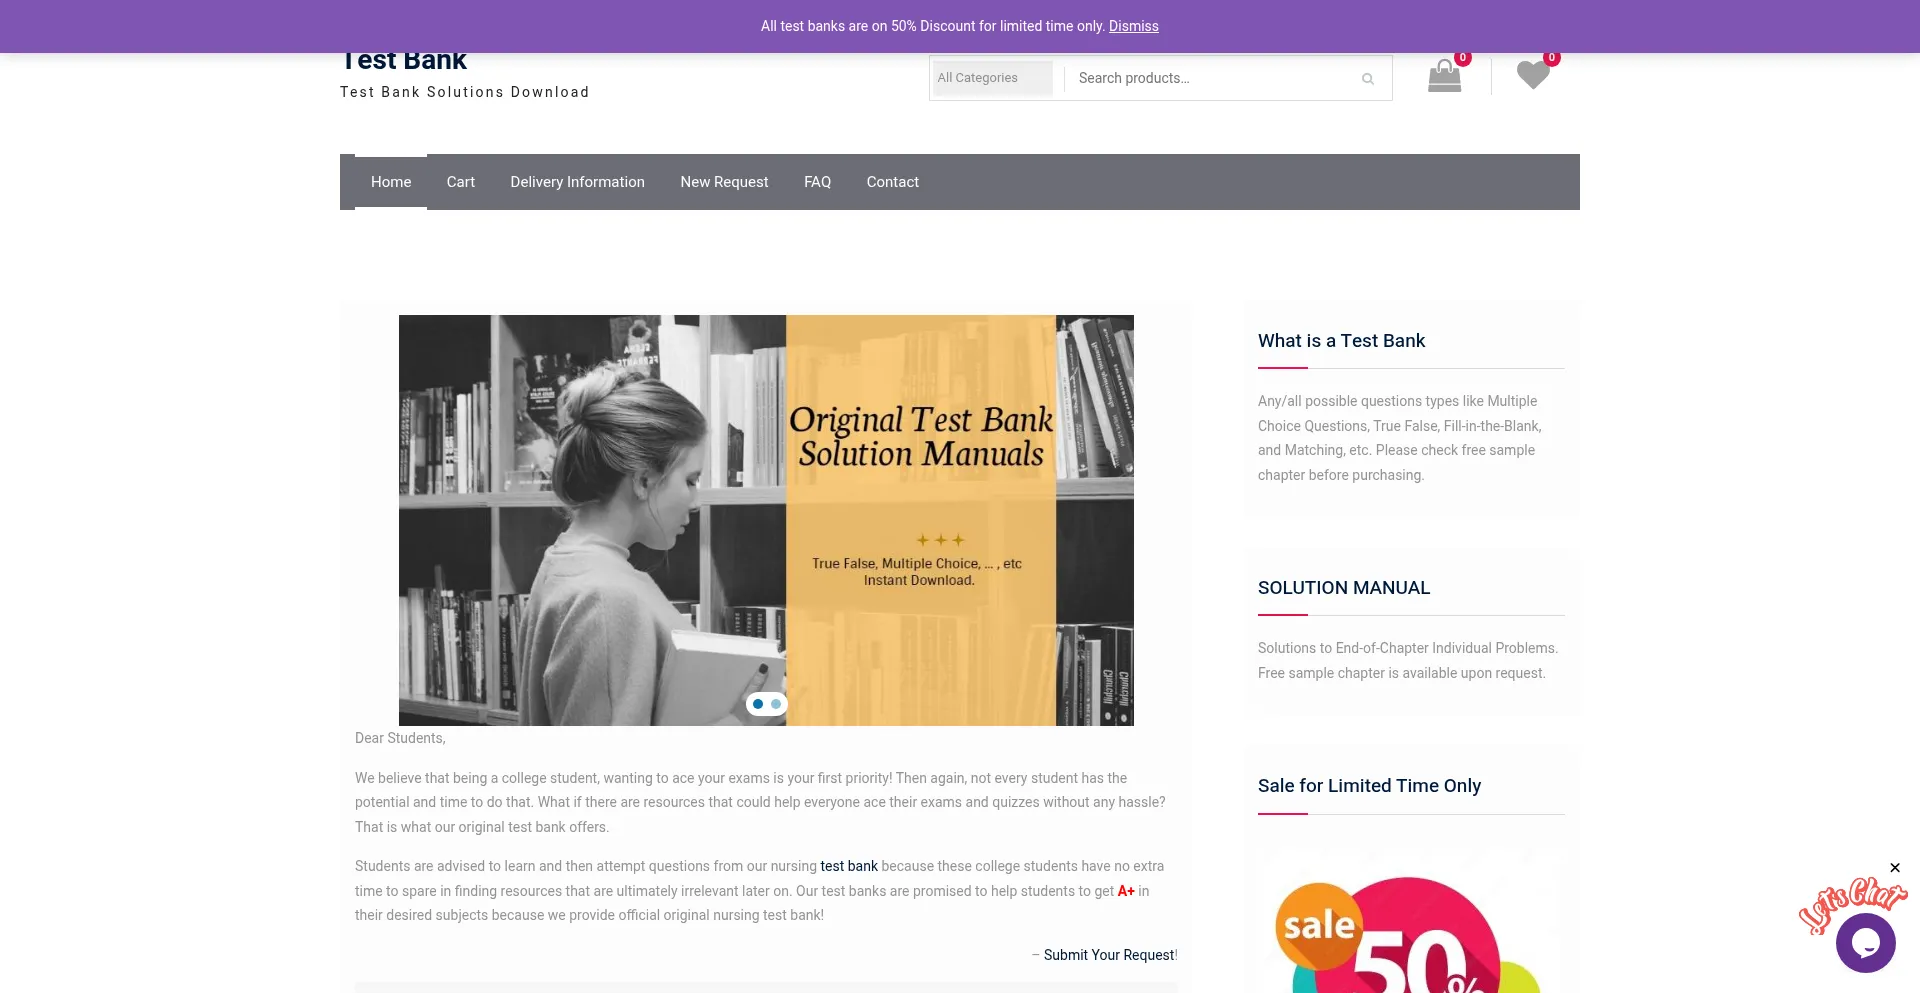Go to the Cart menu item
The width and height of the screenshot is (1920, 993).
[460, 182]
